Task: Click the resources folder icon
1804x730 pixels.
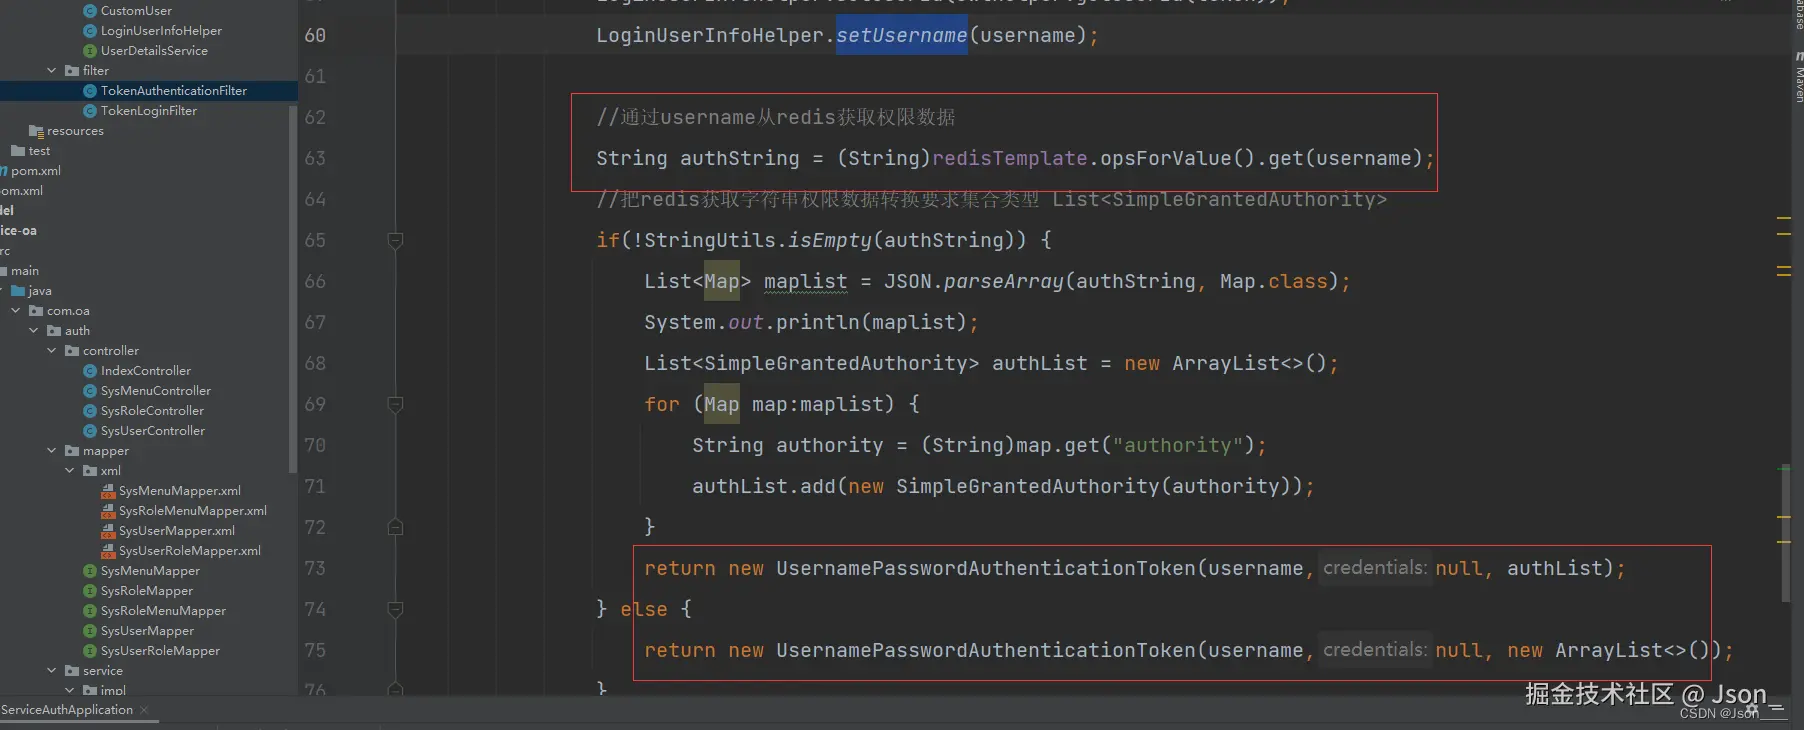Action: click(36, 131)
